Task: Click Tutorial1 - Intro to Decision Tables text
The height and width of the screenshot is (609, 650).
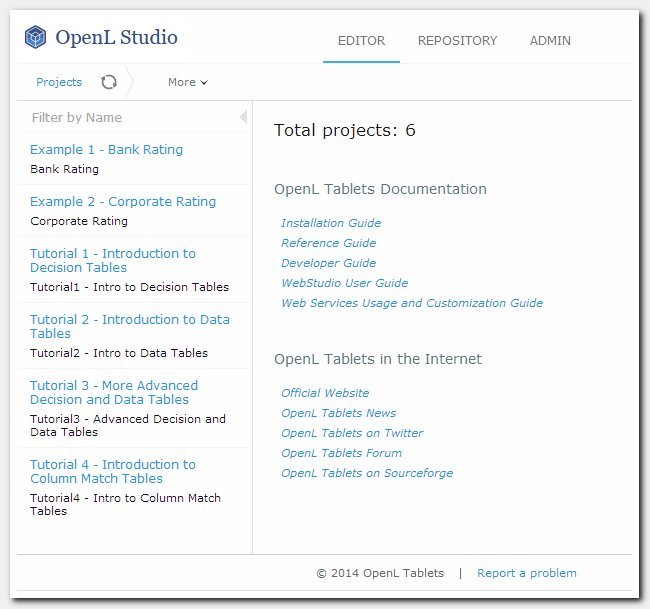Action: (x=129, y=287)
